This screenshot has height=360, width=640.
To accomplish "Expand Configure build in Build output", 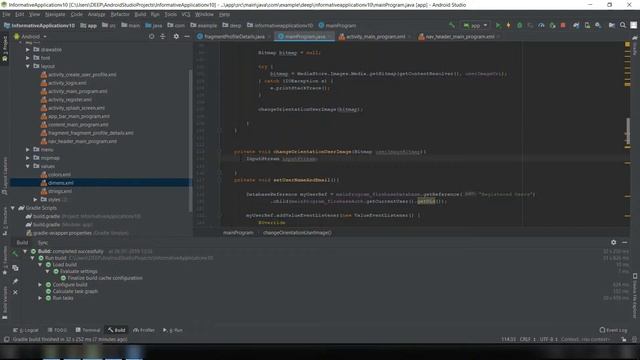I will (x=40, y=284).
